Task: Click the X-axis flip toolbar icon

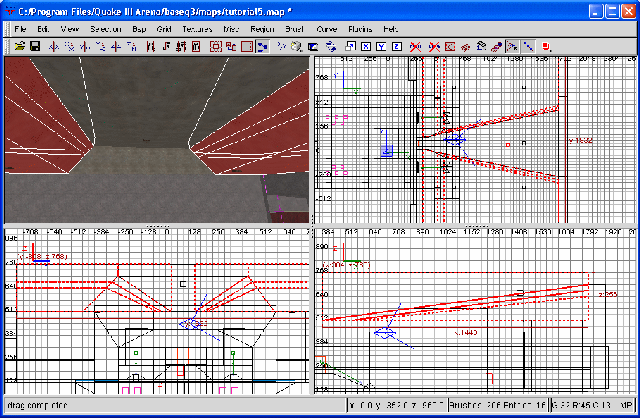Action: 53,47
